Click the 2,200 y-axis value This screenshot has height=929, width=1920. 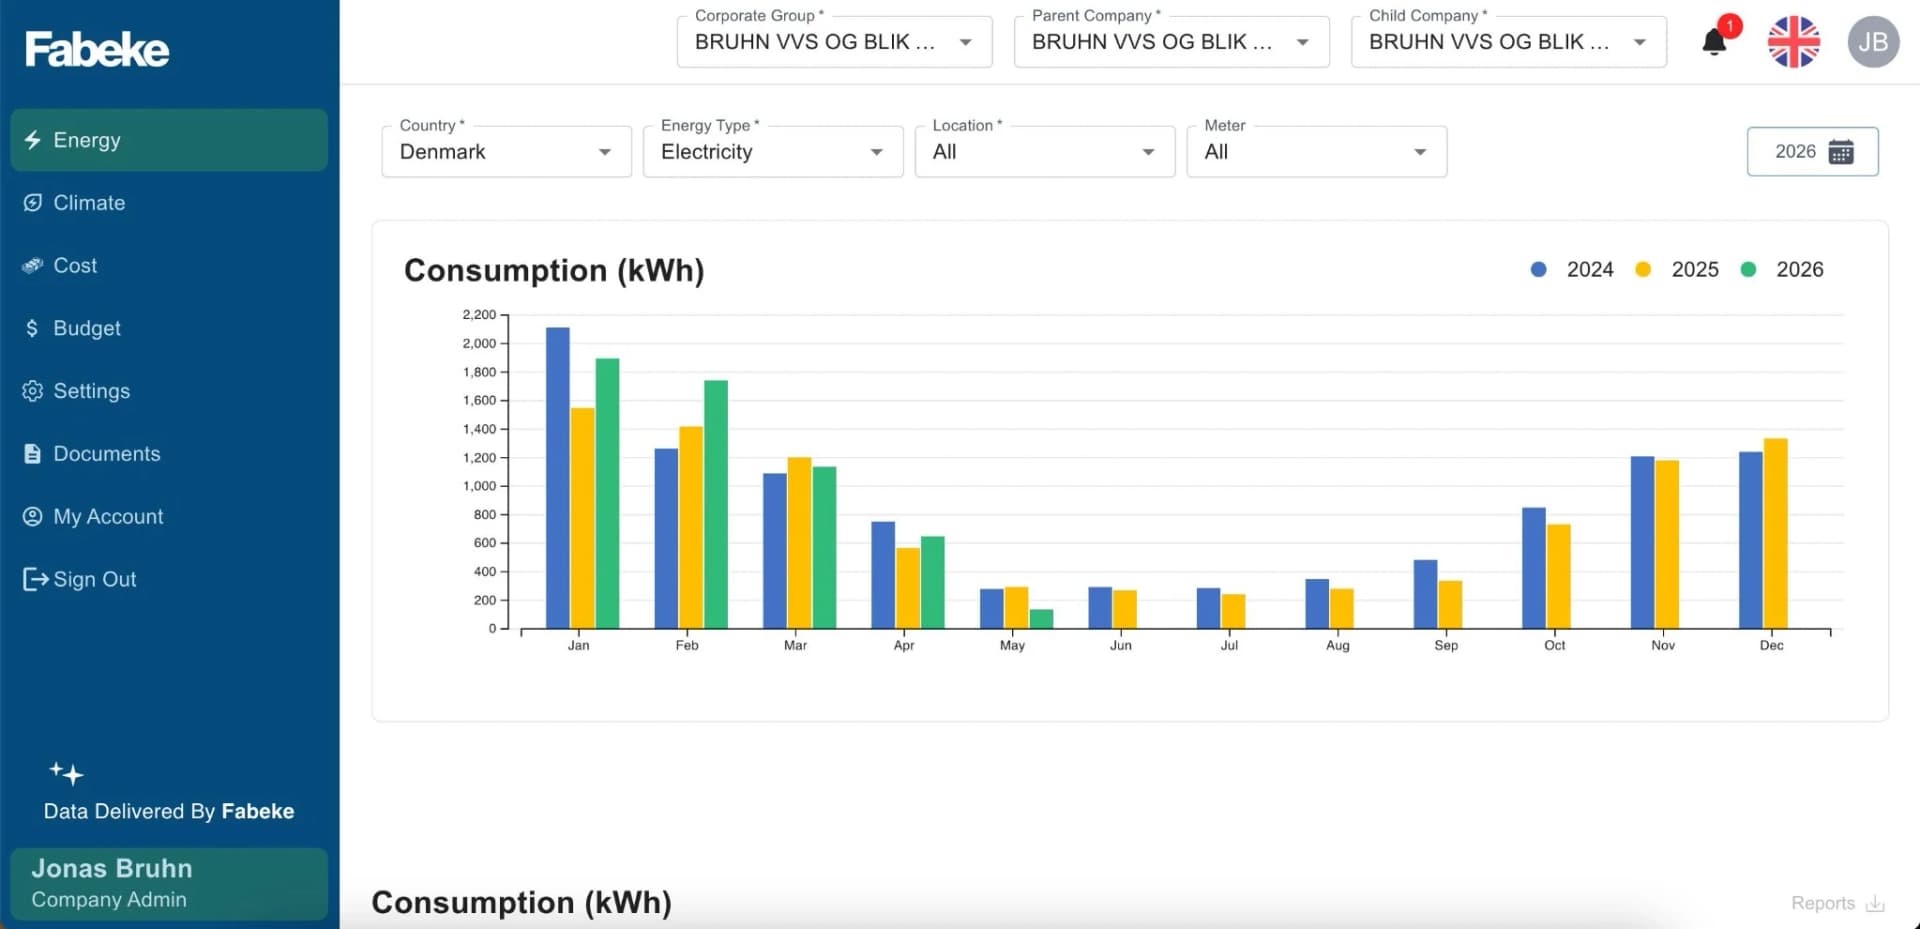(x=479, y=315)
